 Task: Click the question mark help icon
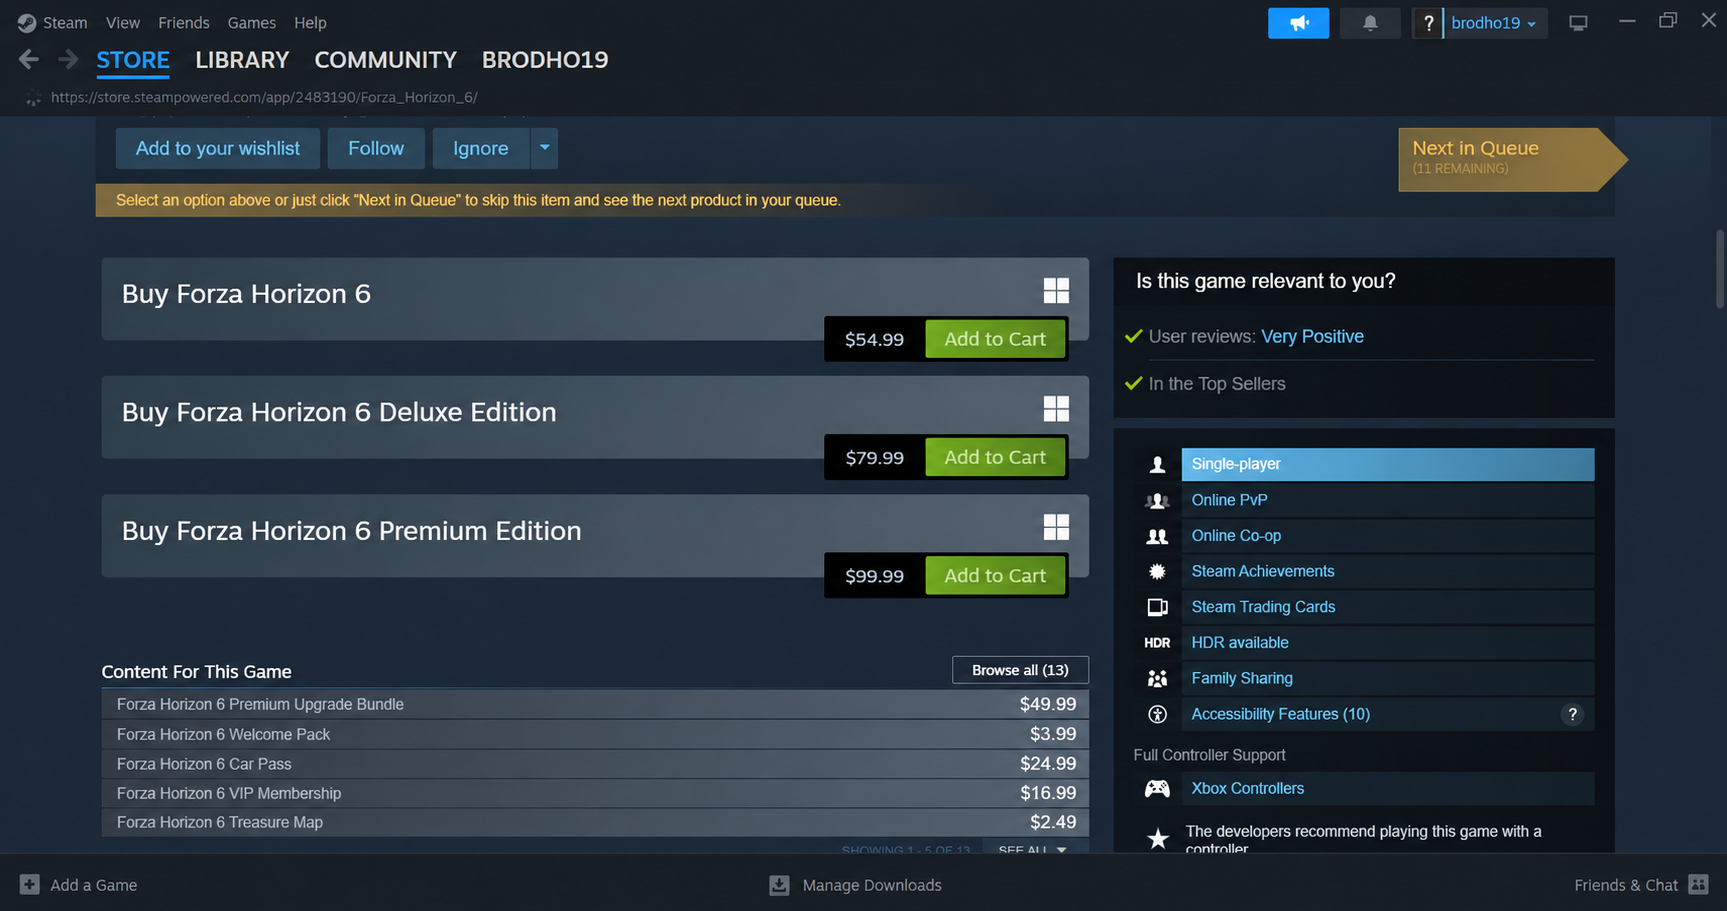pyautogui.click(x=1428, y=23)
